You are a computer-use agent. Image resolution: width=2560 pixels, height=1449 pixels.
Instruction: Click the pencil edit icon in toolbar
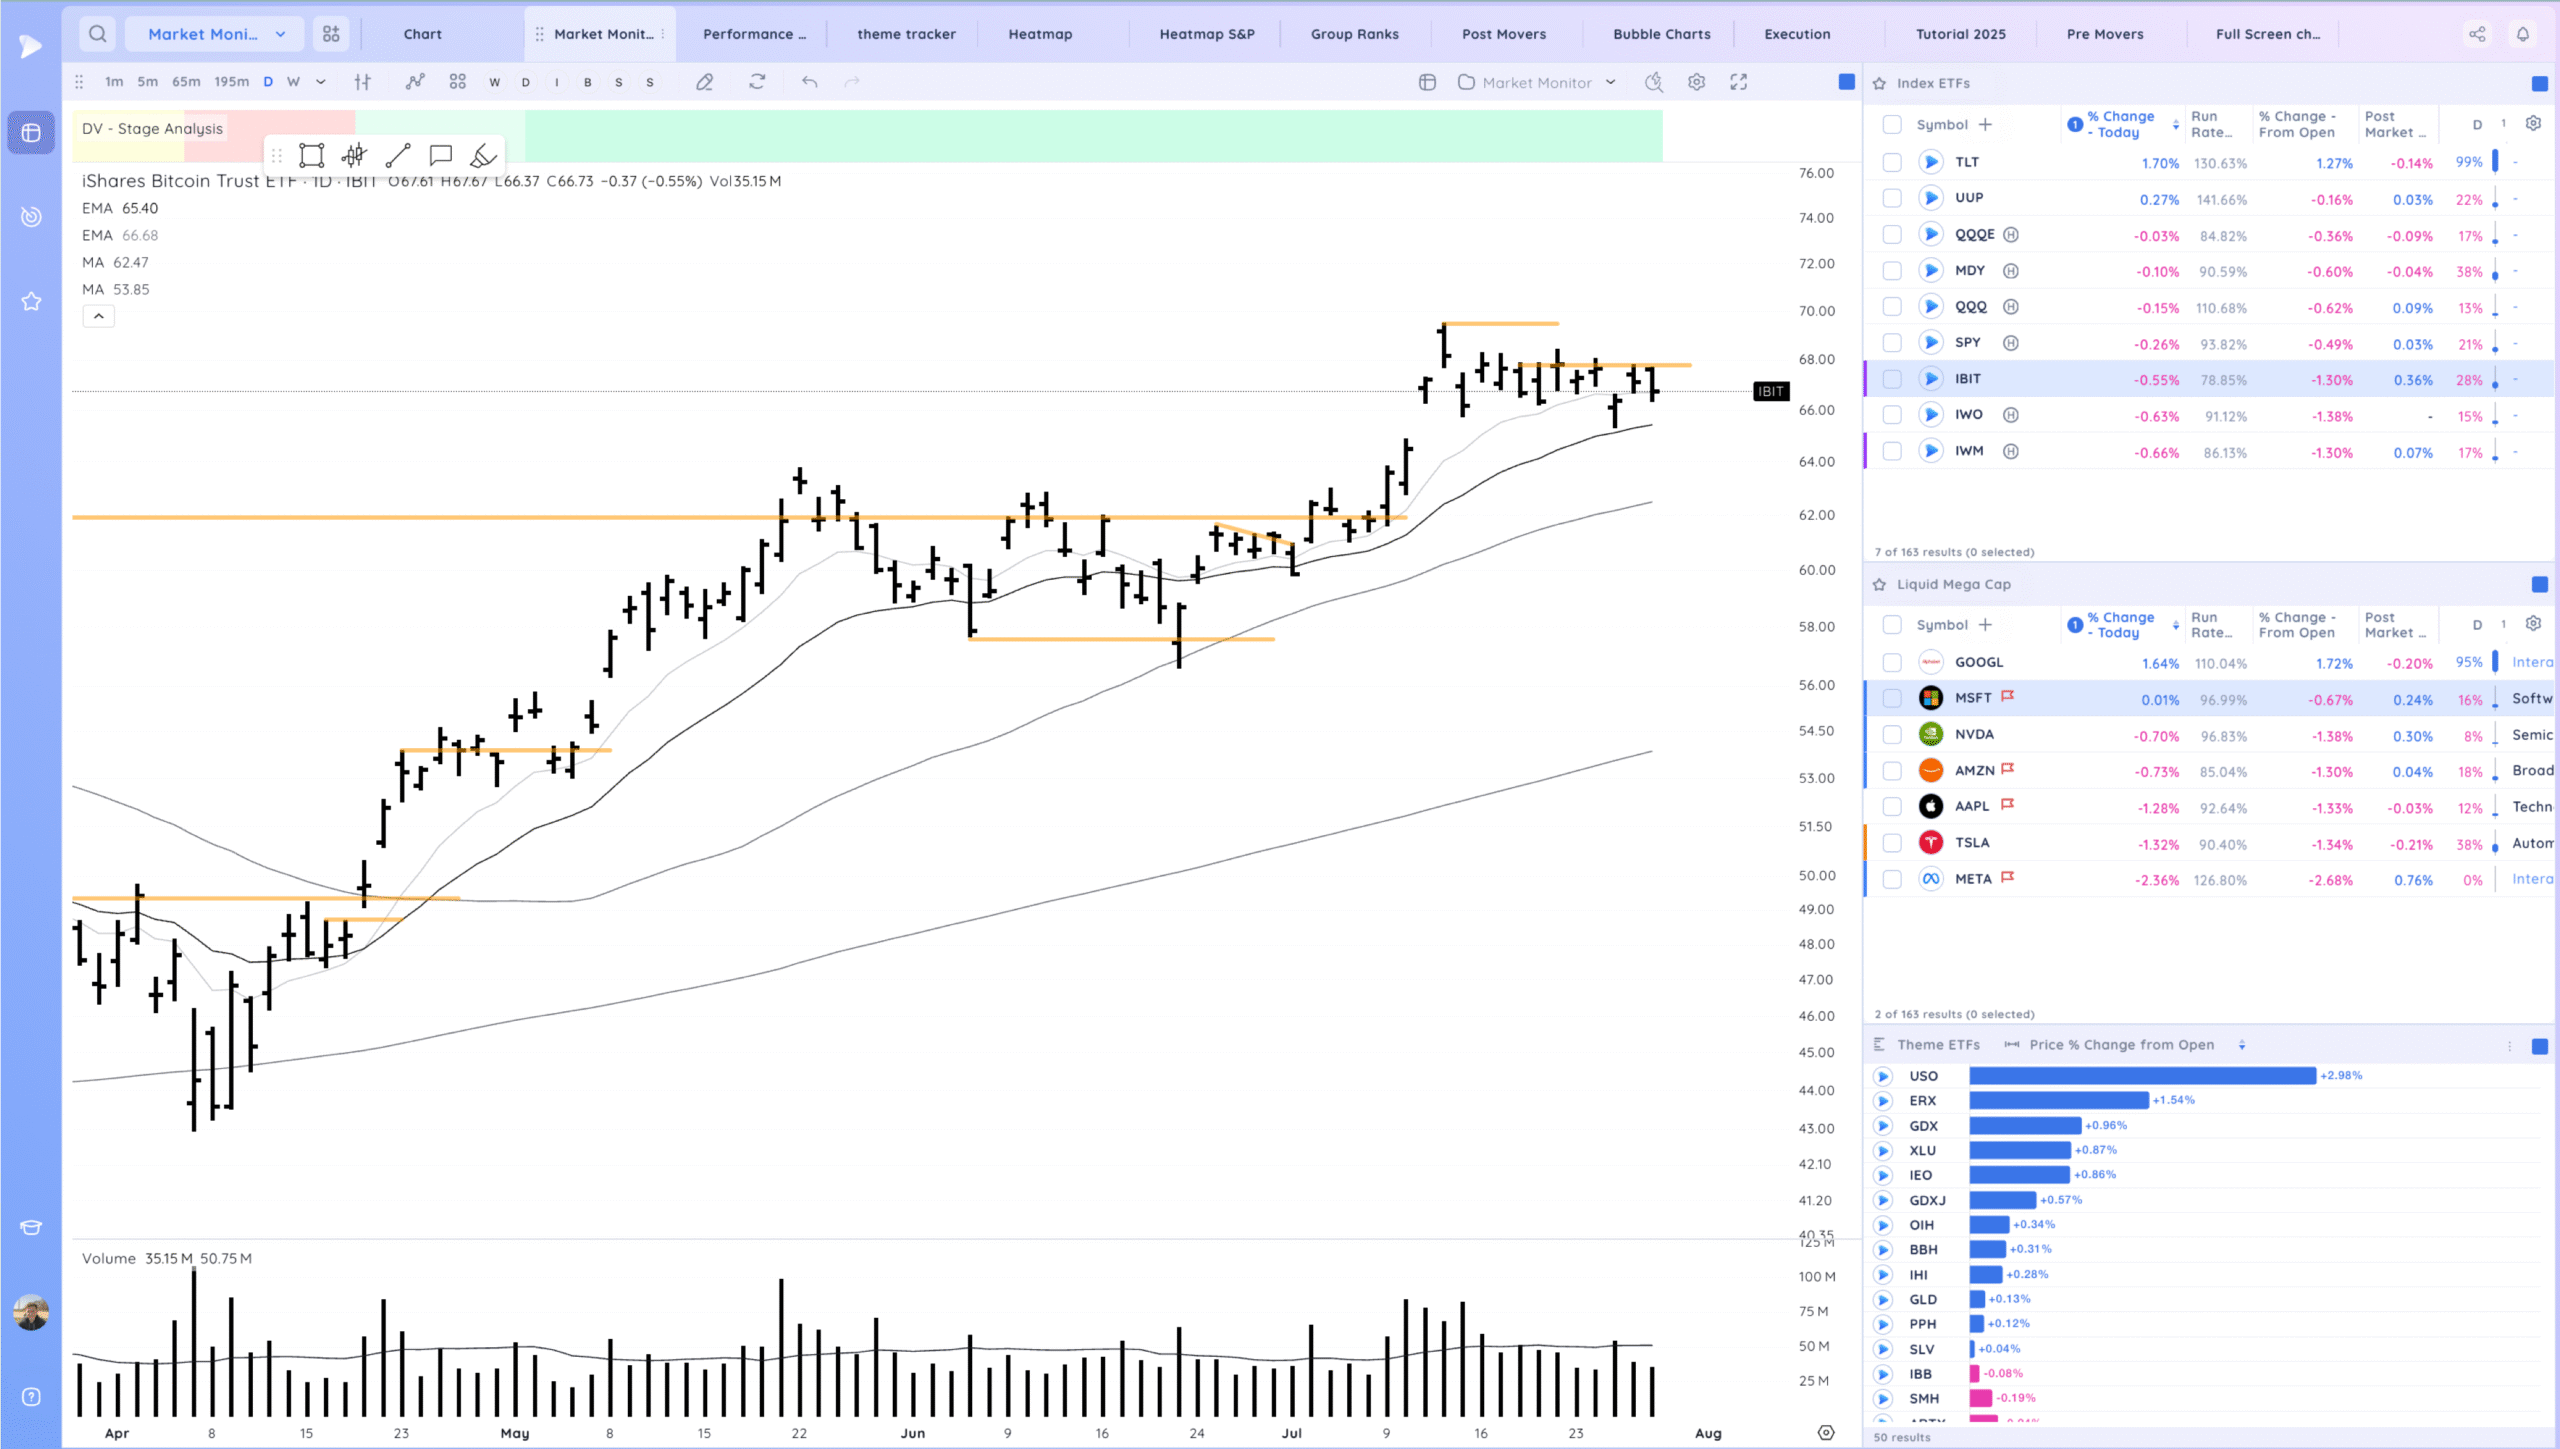click(705, 82)
